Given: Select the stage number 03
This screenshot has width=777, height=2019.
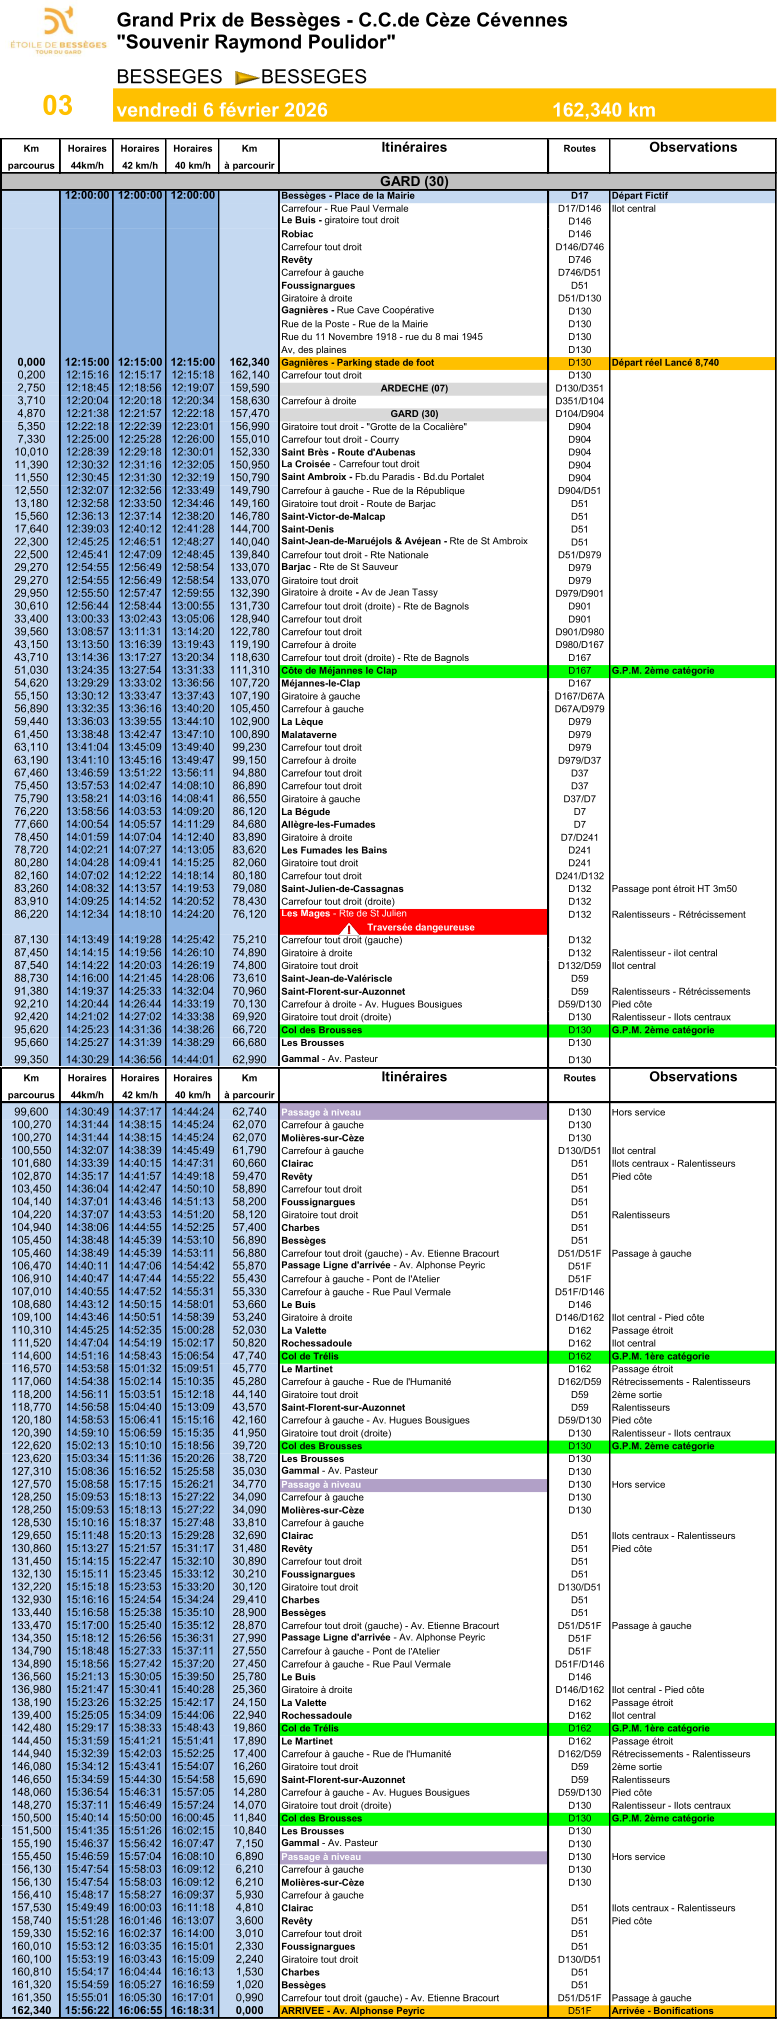Looking at the screenshot, I should tap(57, 106).
